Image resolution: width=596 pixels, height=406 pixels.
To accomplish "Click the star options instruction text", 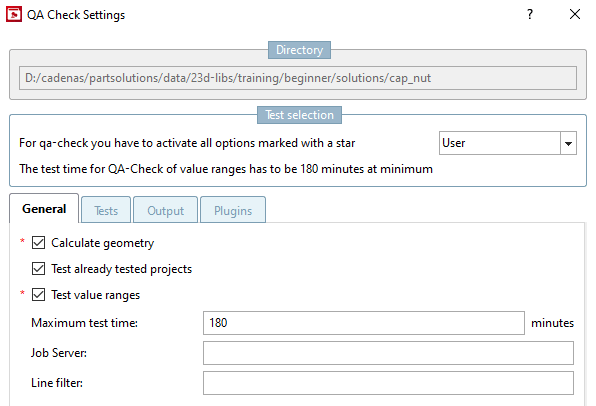I will 187,143.
